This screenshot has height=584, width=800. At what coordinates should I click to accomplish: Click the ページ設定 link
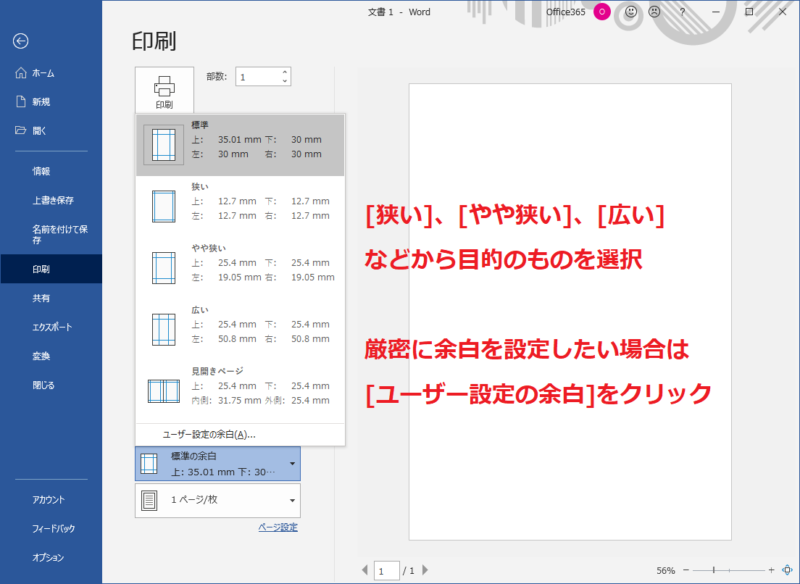278,527
